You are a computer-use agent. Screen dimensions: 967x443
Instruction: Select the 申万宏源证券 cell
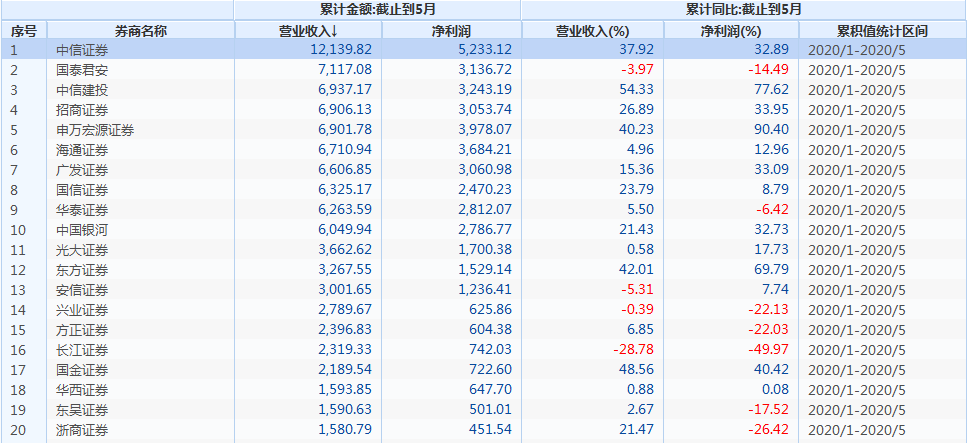coord(95,130)
